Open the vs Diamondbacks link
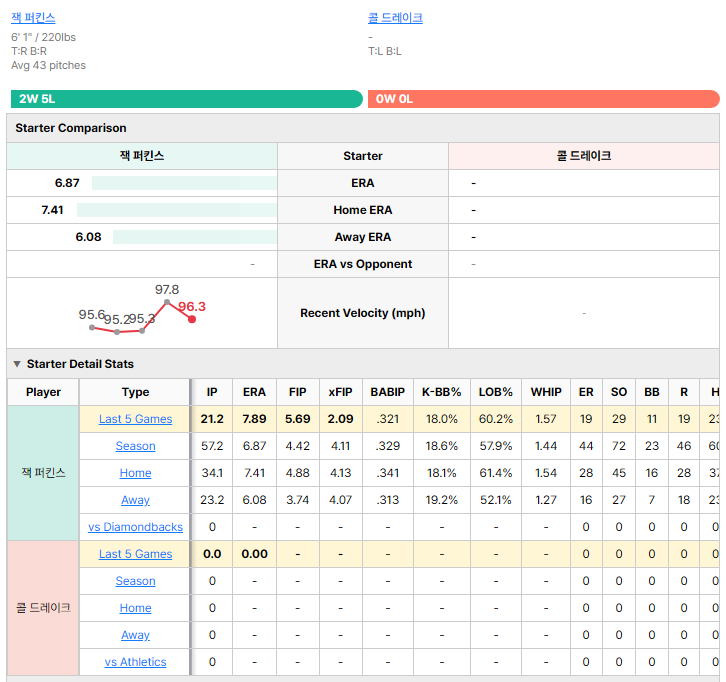The width and height of the screenshot is (726, 682). [135, 527]
